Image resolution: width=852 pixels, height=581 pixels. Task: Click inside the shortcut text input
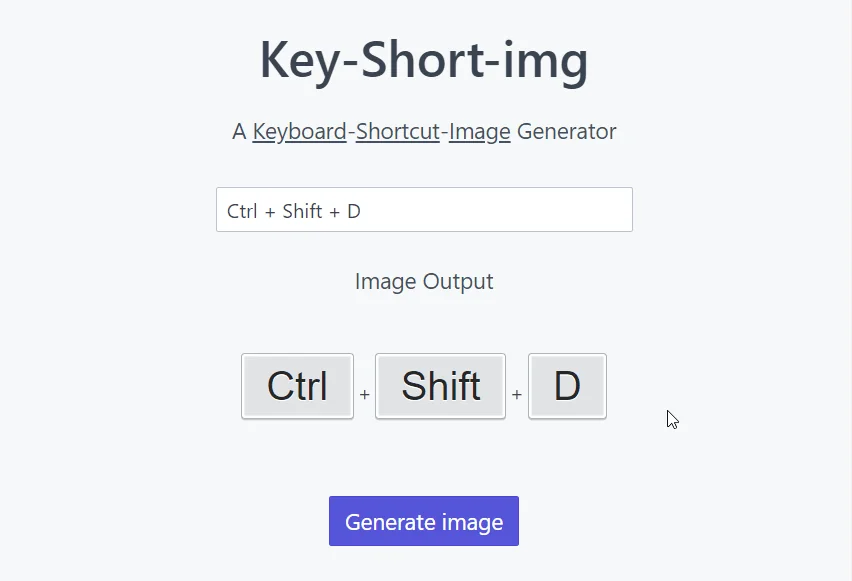point(424,209)
